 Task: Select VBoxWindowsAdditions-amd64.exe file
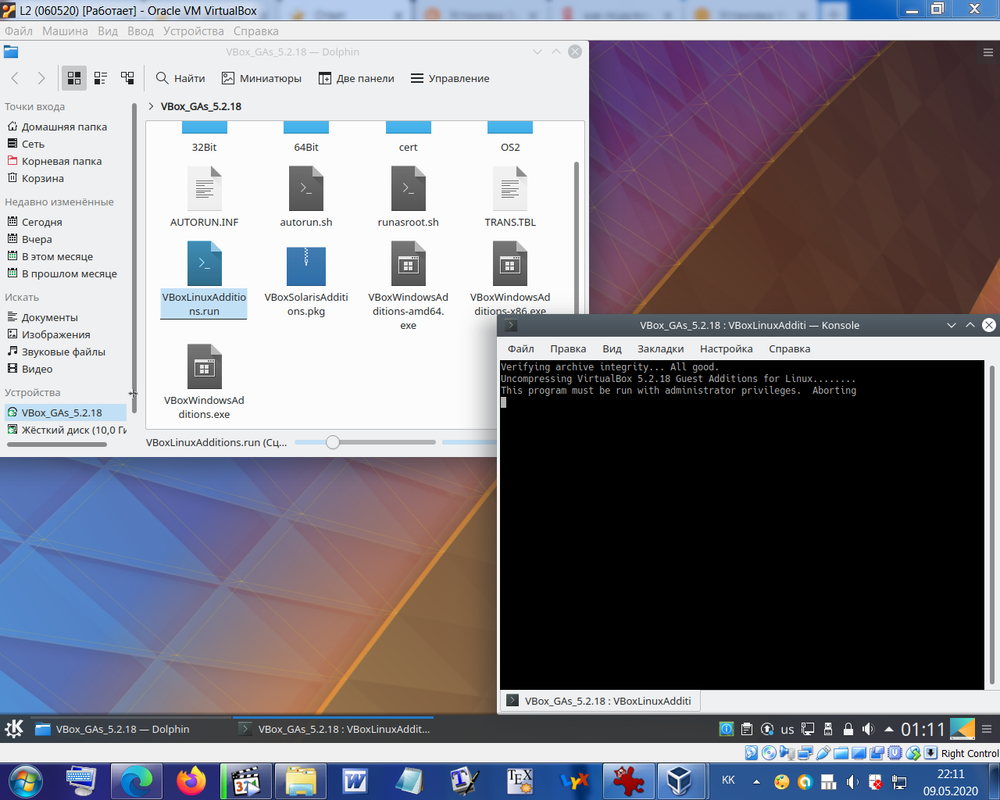(408, 286)
